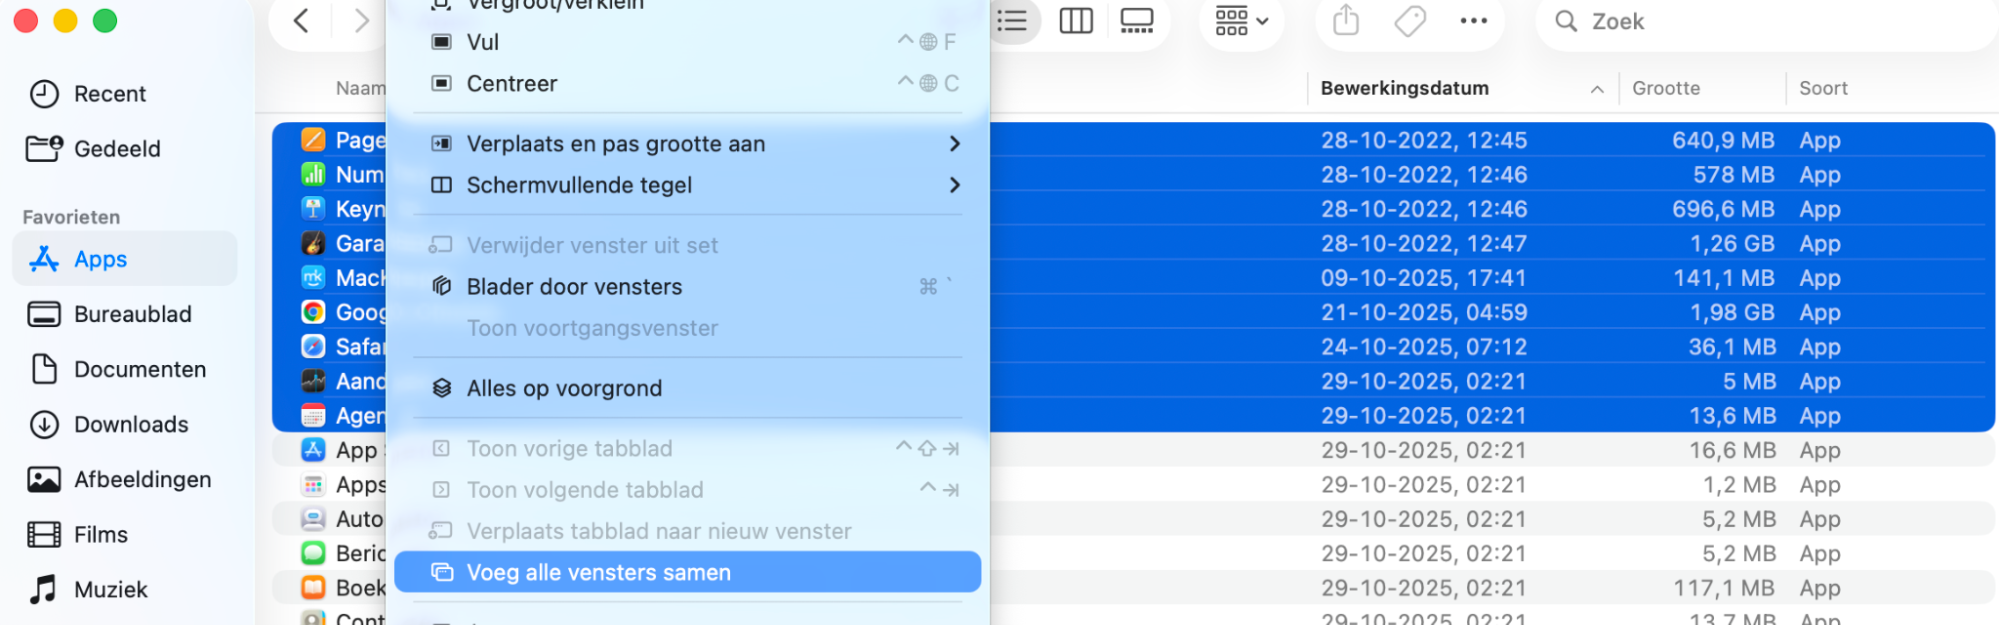Open Recent in the sidebar
The height and width of the screenshot is (625, 1999).
[x=125, y=94]
